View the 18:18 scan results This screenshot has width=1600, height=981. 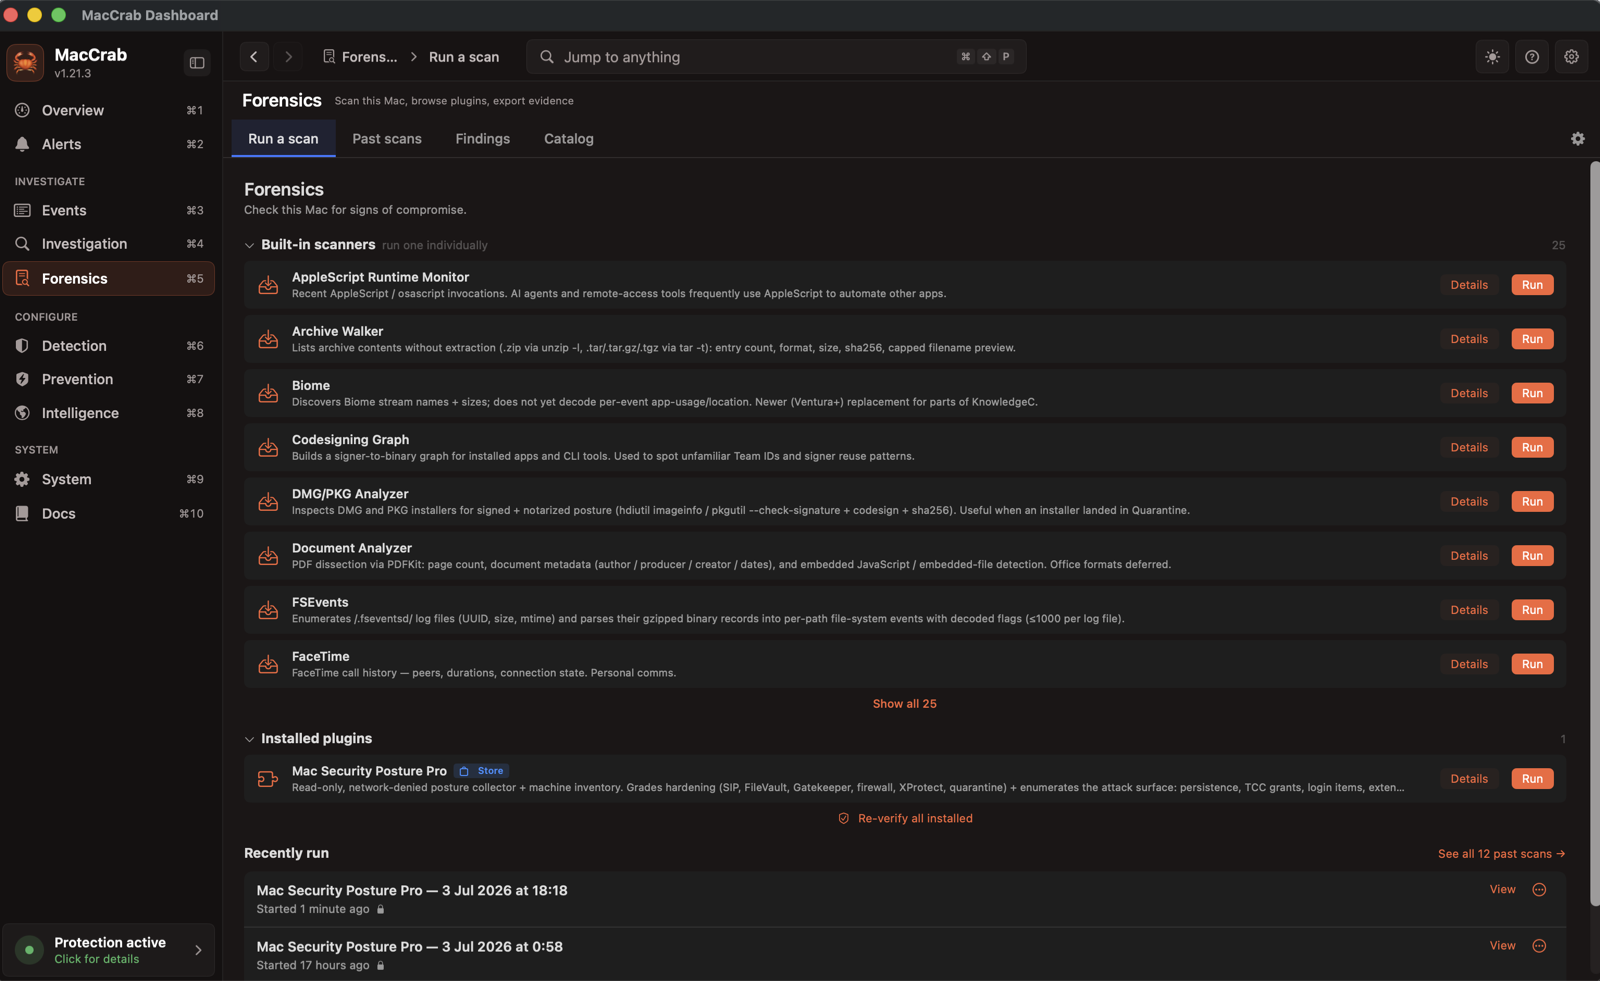[1502, 890]
